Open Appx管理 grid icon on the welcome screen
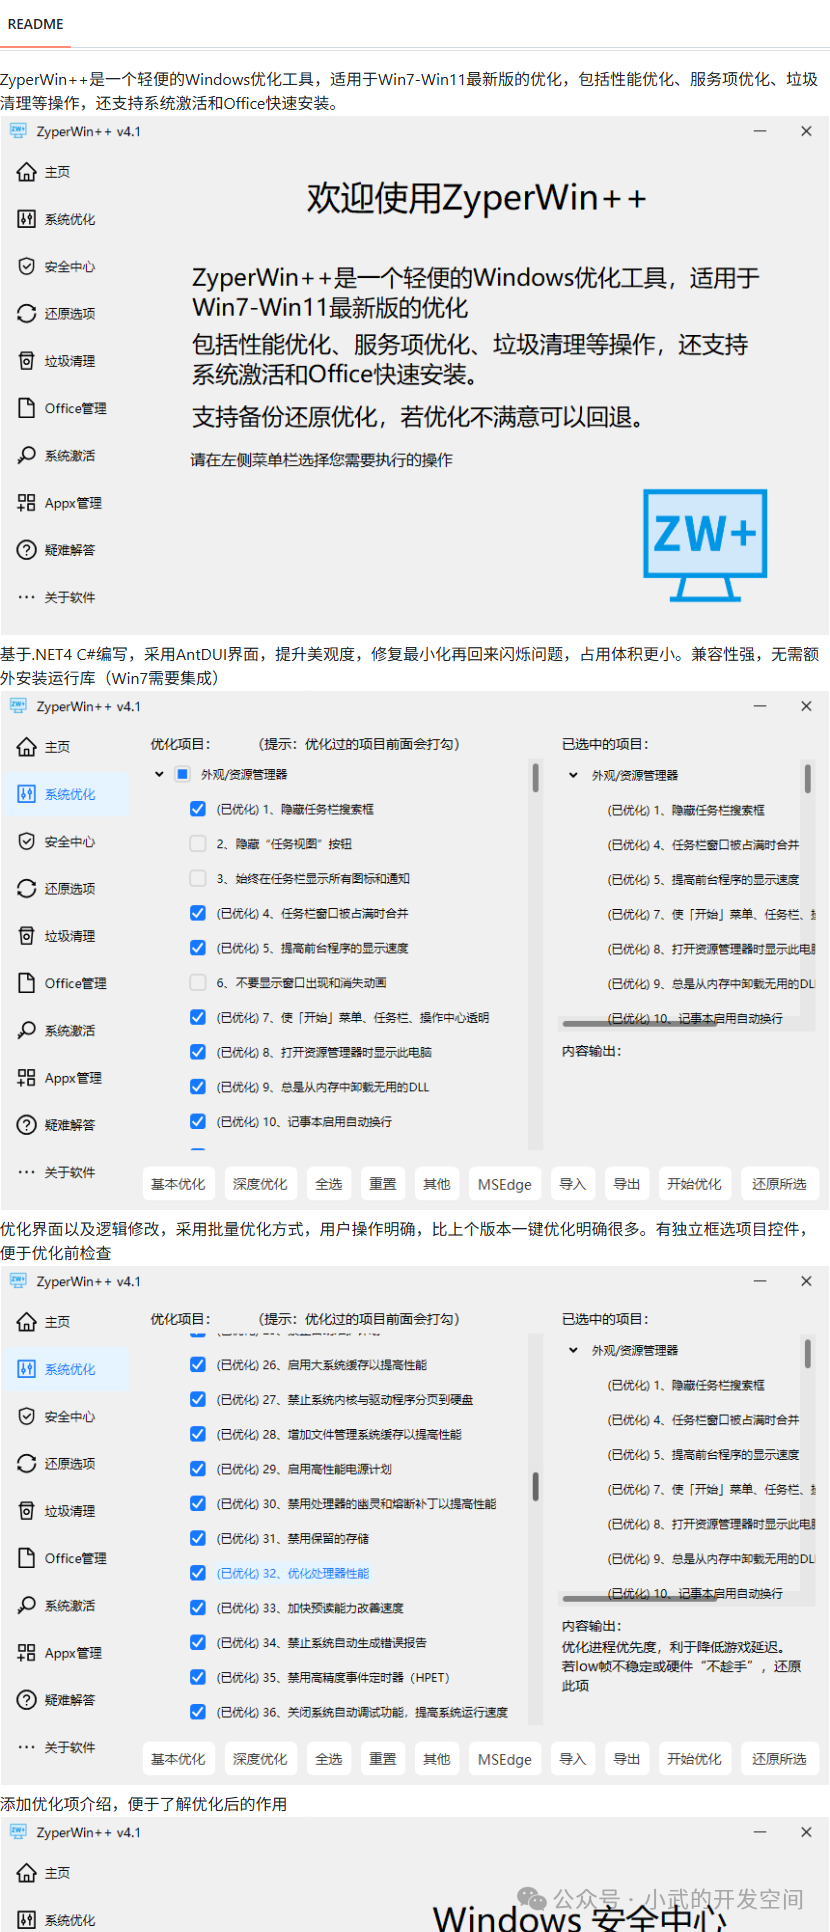Image resolution: width=830 pixels, height=1932 pixels. click(x=26, y=503)
